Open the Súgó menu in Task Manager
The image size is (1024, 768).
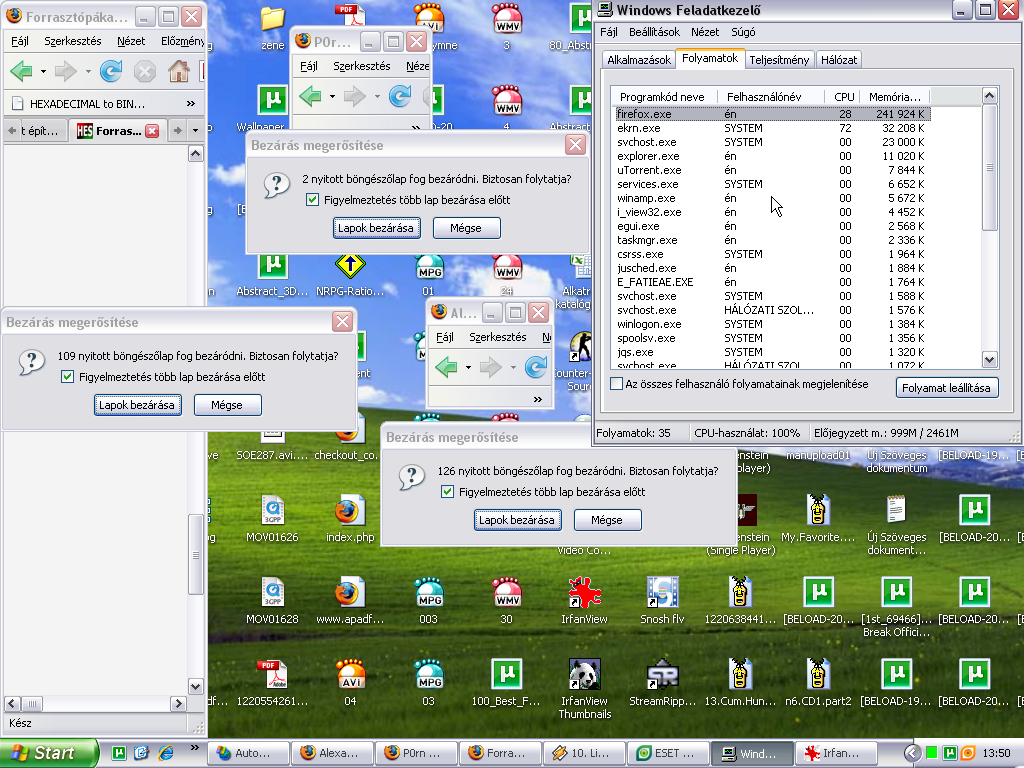pos(743,32)
